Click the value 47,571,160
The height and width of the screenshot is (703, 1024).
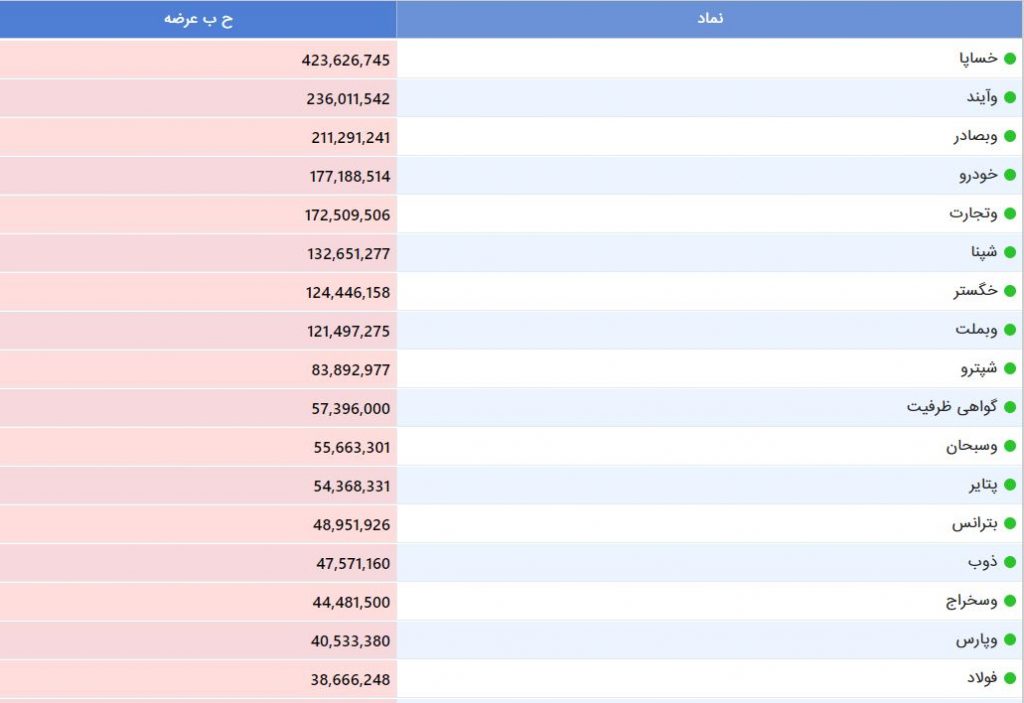click(353, 564)
